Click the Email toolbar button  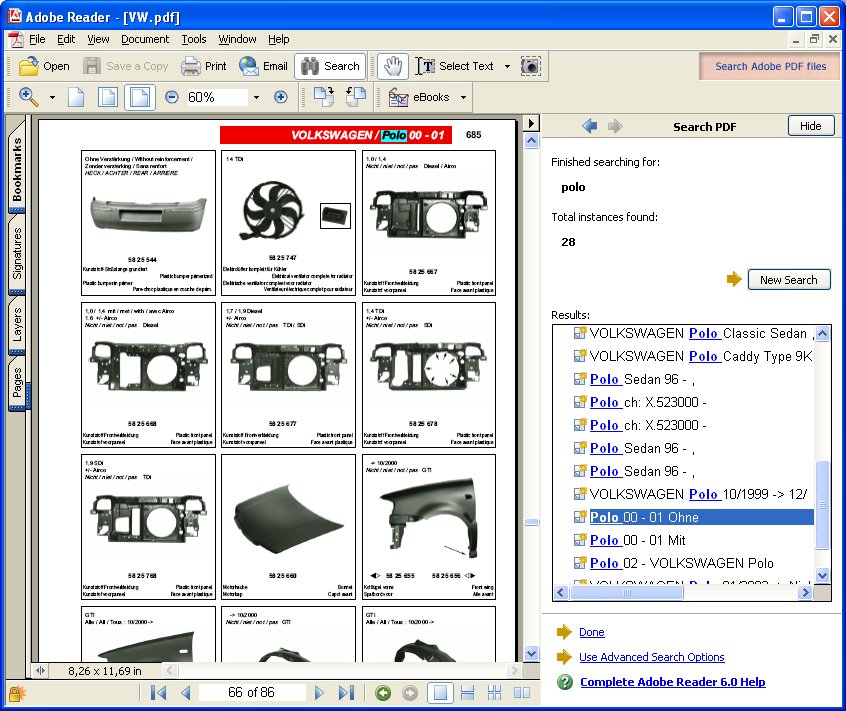[x=263, y=66]
